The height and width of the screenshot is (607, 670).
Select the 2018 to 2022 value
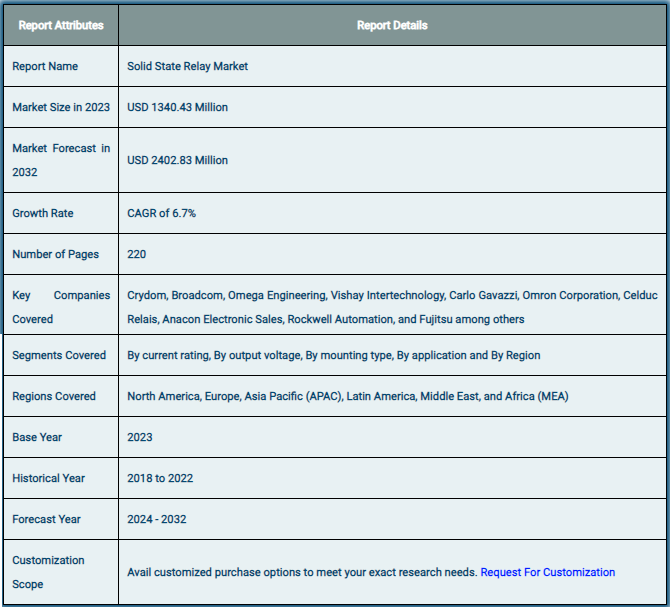[x=160, y=478]
